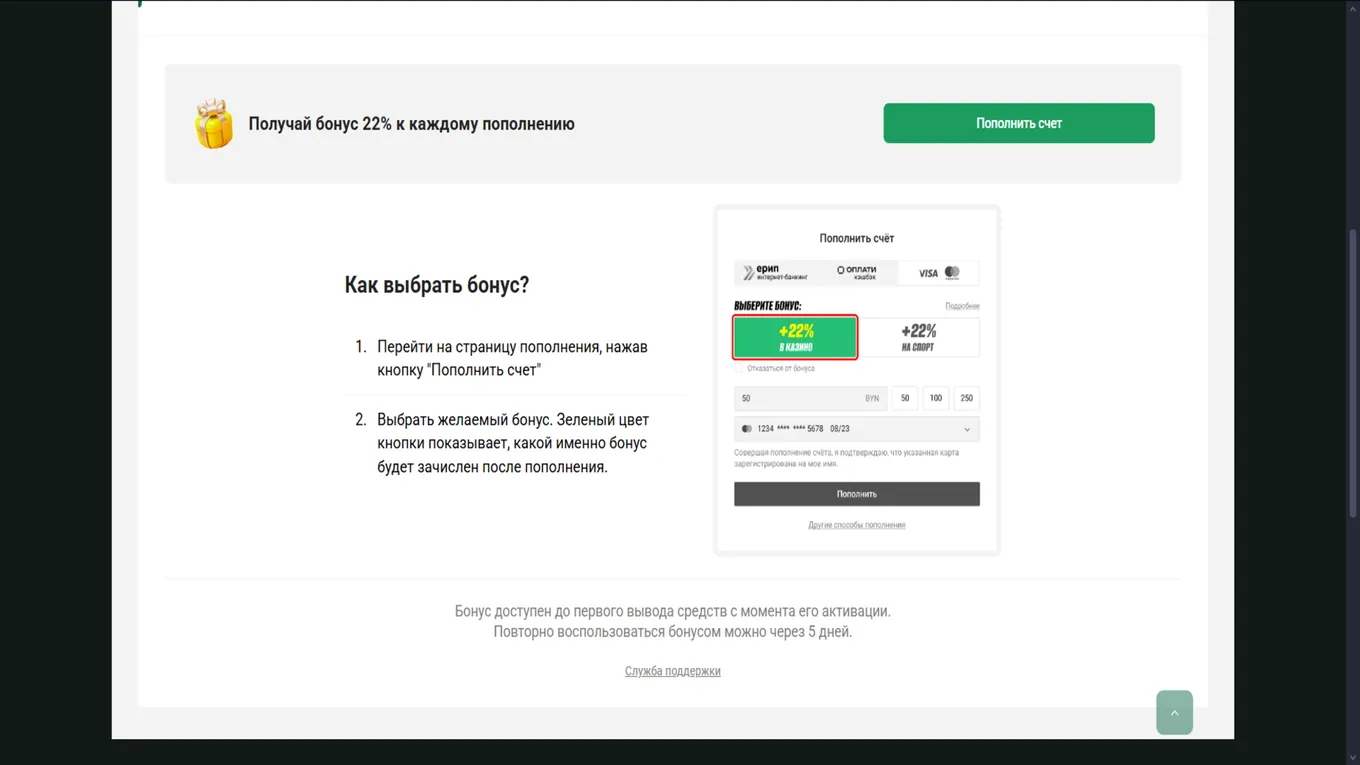This screenshot has width=1360, height=765.
Task: Select the Оплати кэшбэк payment tab
Action: point(856,272)
